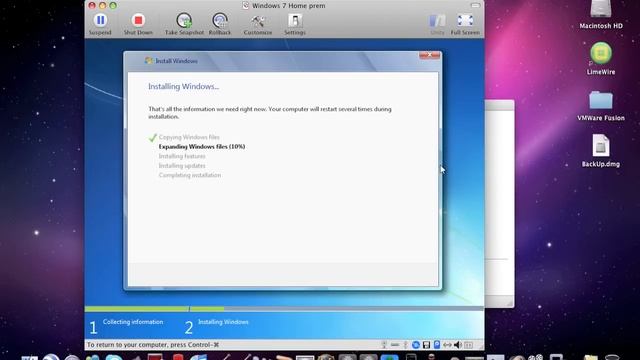Screen dimensions: 640x360
Task: Click the greyed Unity toolbar icon
Action: point(437,24)
